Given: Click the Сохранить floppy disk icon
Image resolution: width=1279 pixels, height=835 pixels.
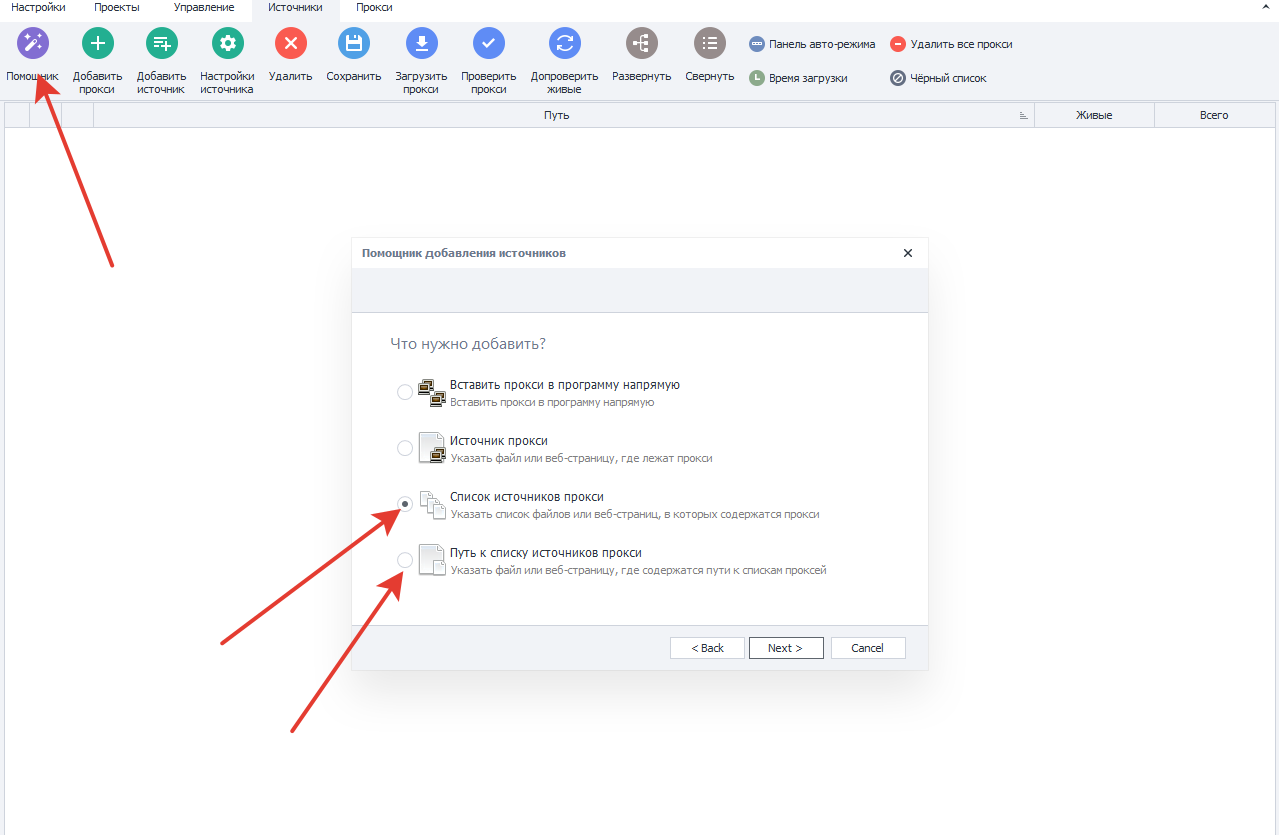Looking at the screenshot, I should (354, 43).
